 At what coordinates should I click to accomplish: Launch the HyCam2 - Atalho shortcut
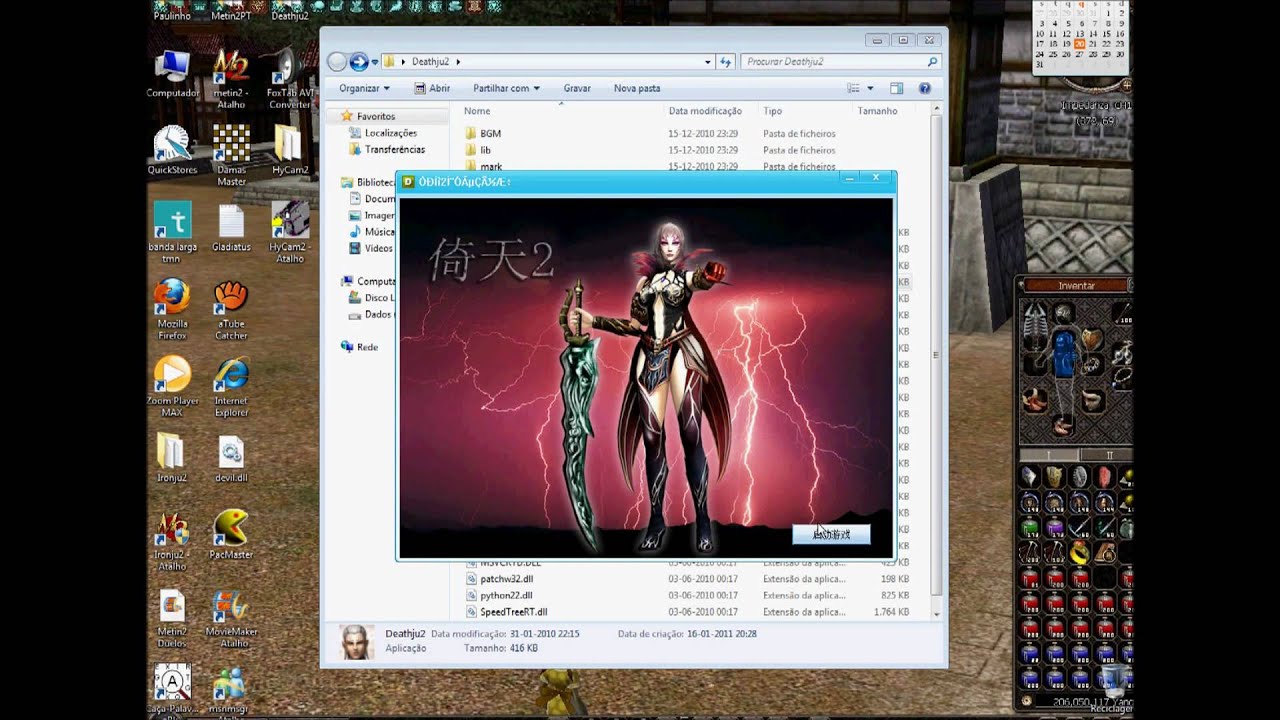290,232
